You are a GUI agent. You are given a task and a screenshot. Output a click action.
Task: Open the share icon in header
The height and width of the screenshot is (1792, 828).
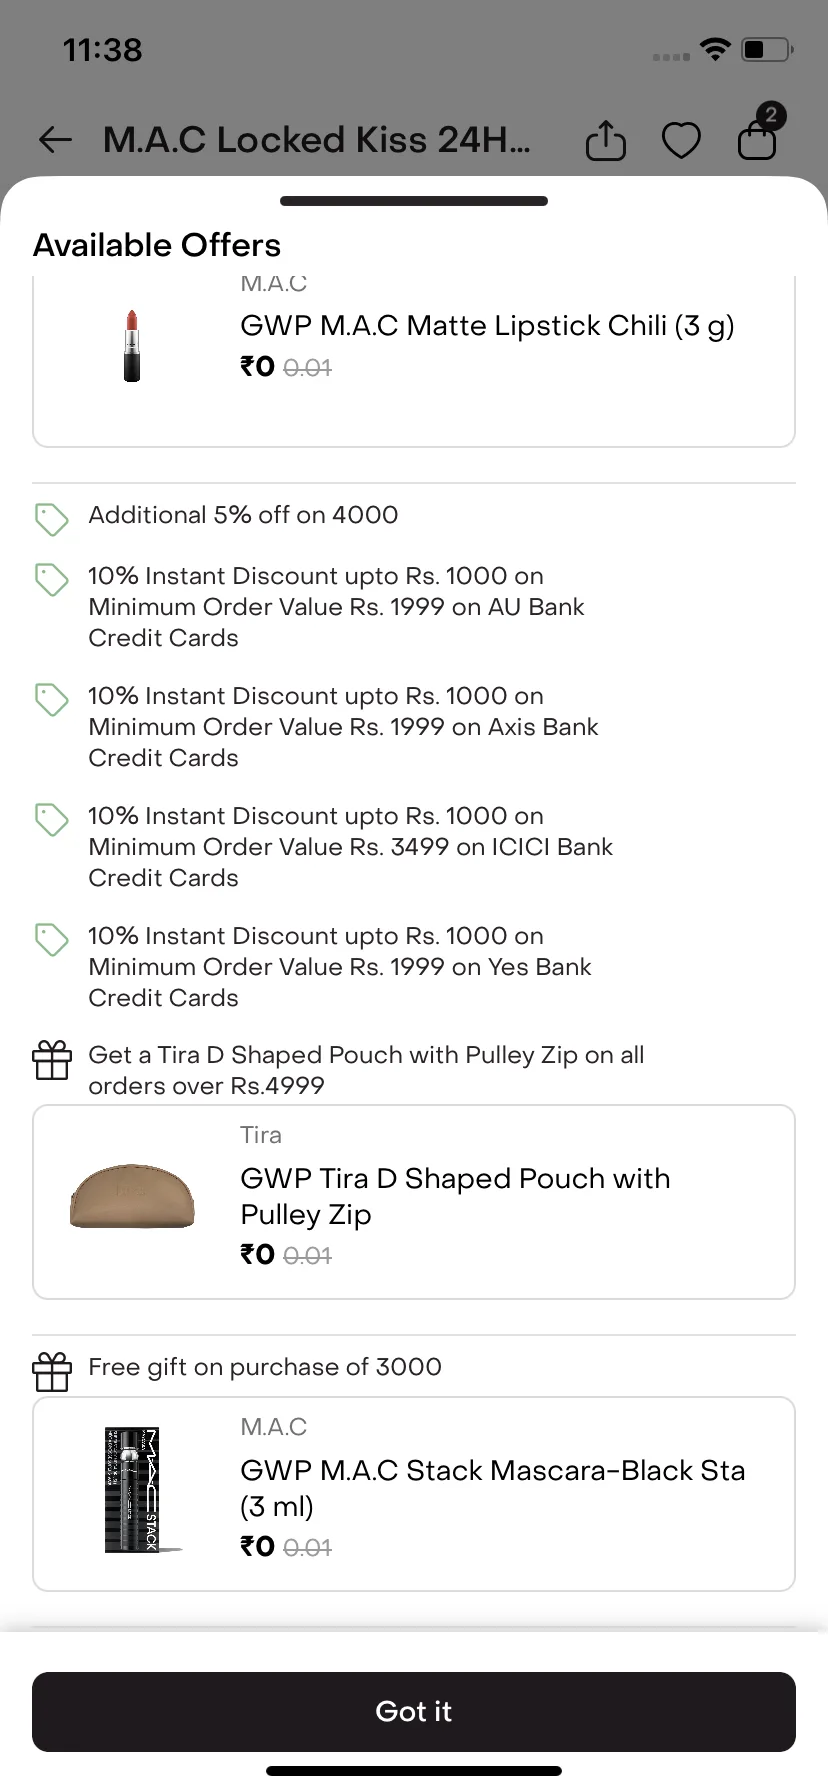605,140
